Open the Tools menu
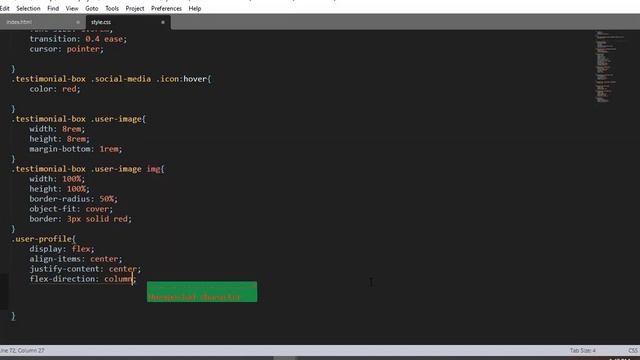This screenshot has height=360, width=640. (112, 8)
